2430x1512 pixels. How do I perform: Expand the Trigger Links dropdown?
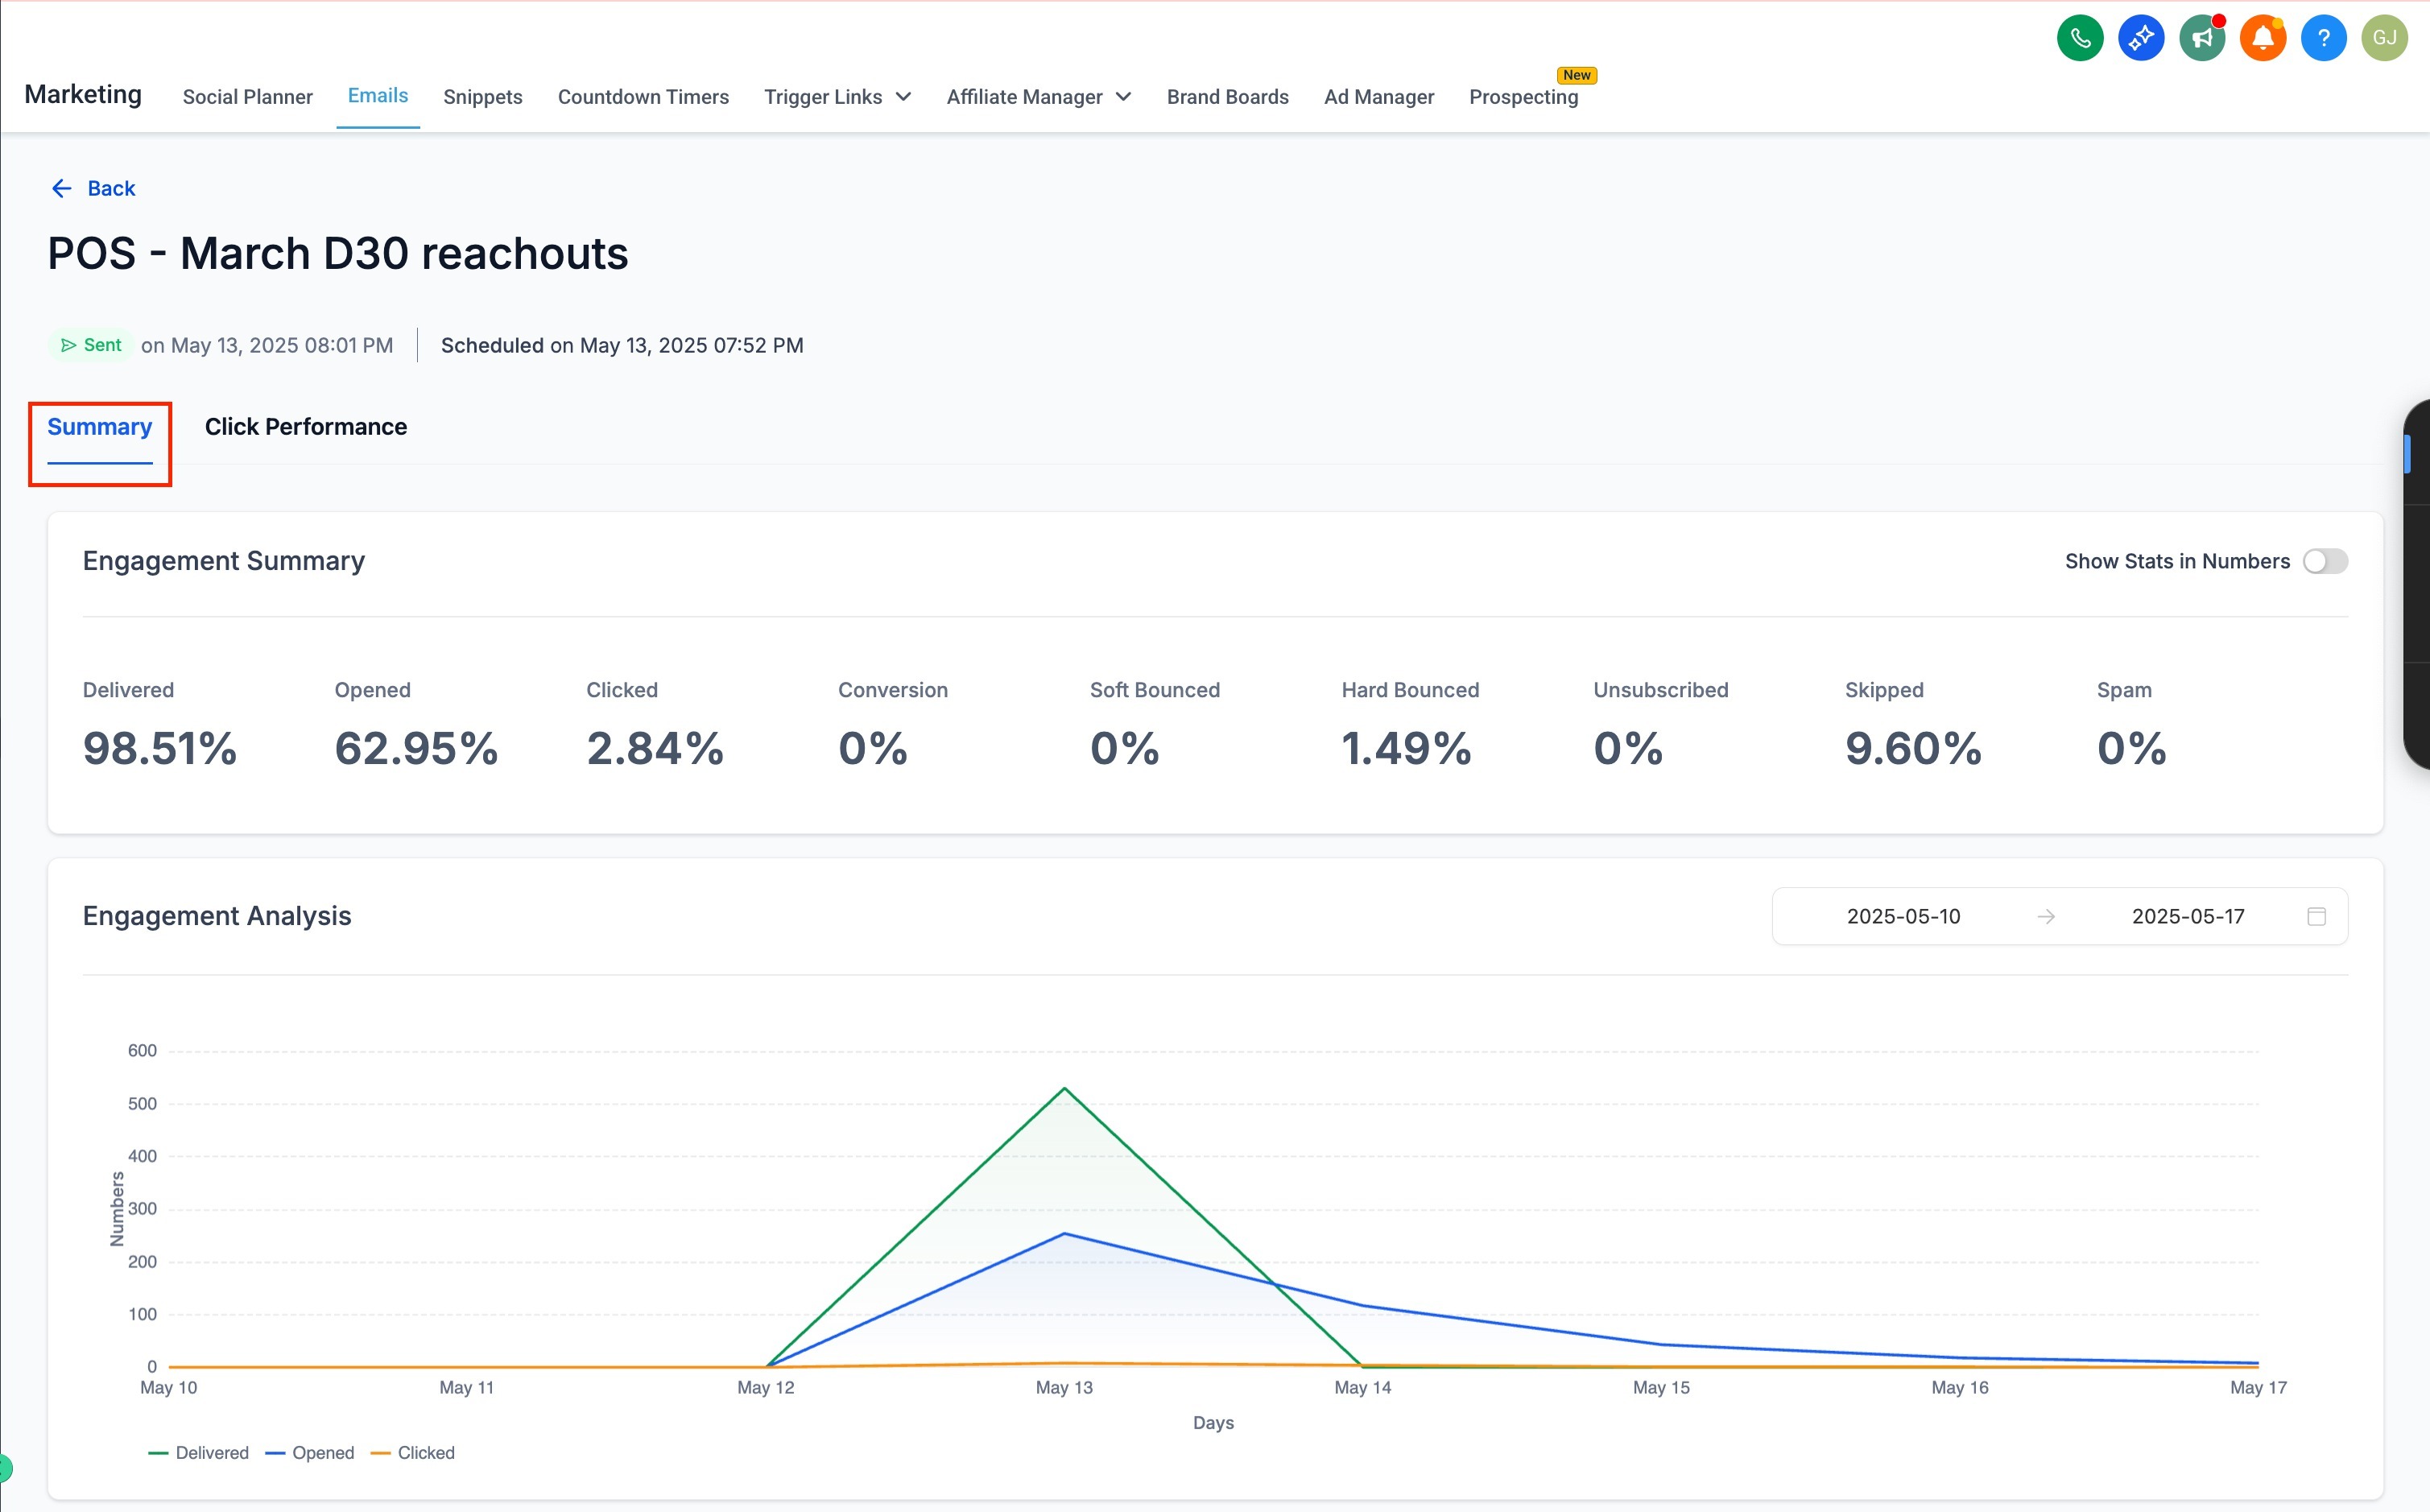[837, 97]
